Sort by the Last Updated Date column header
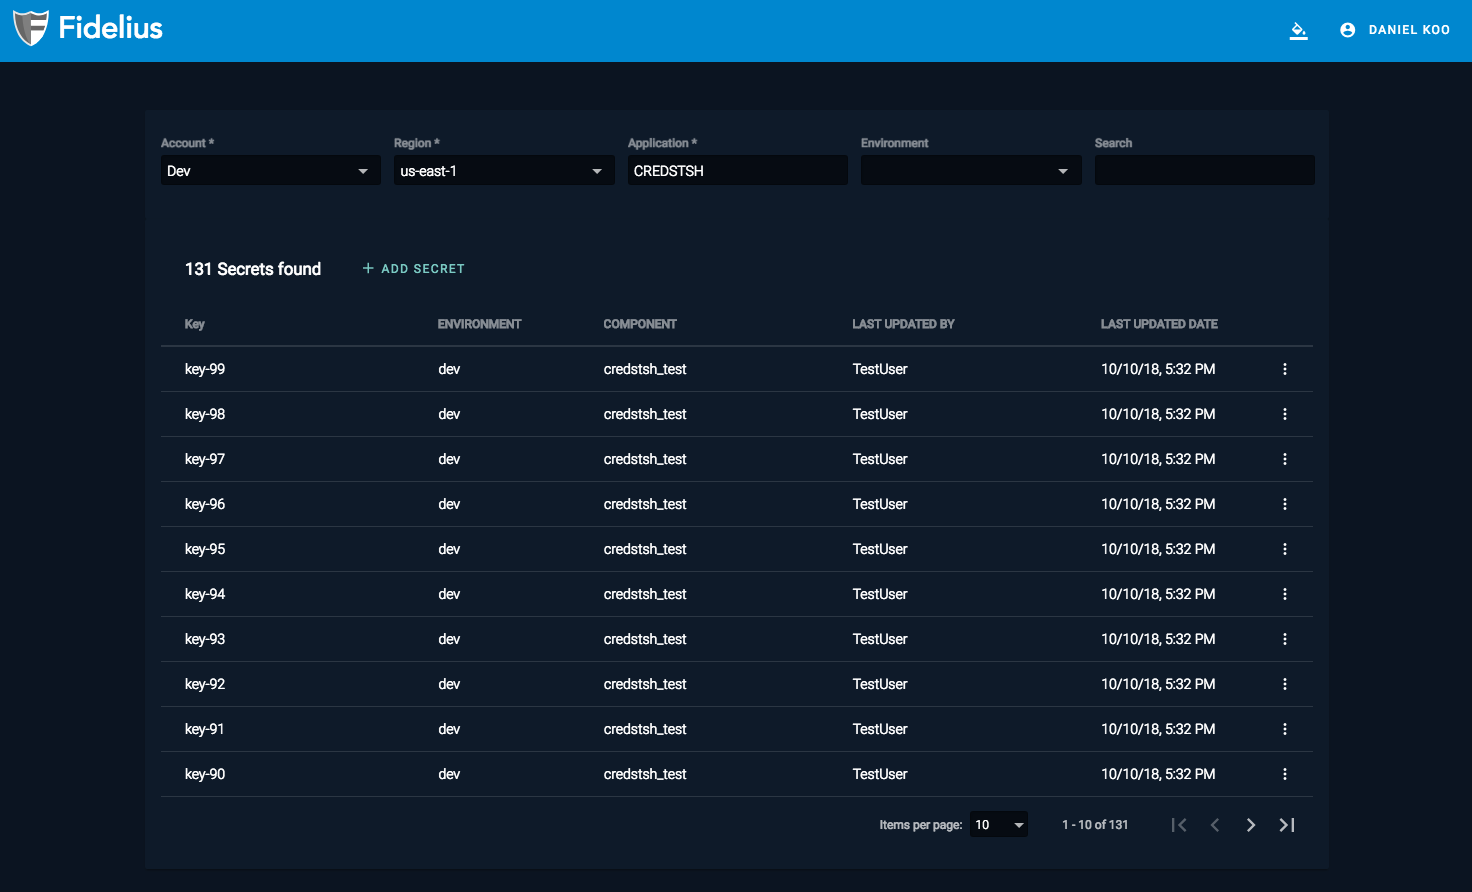The width and height of the screenshot is (1472, 892). pyautogui.click(x=1159, y=324)
